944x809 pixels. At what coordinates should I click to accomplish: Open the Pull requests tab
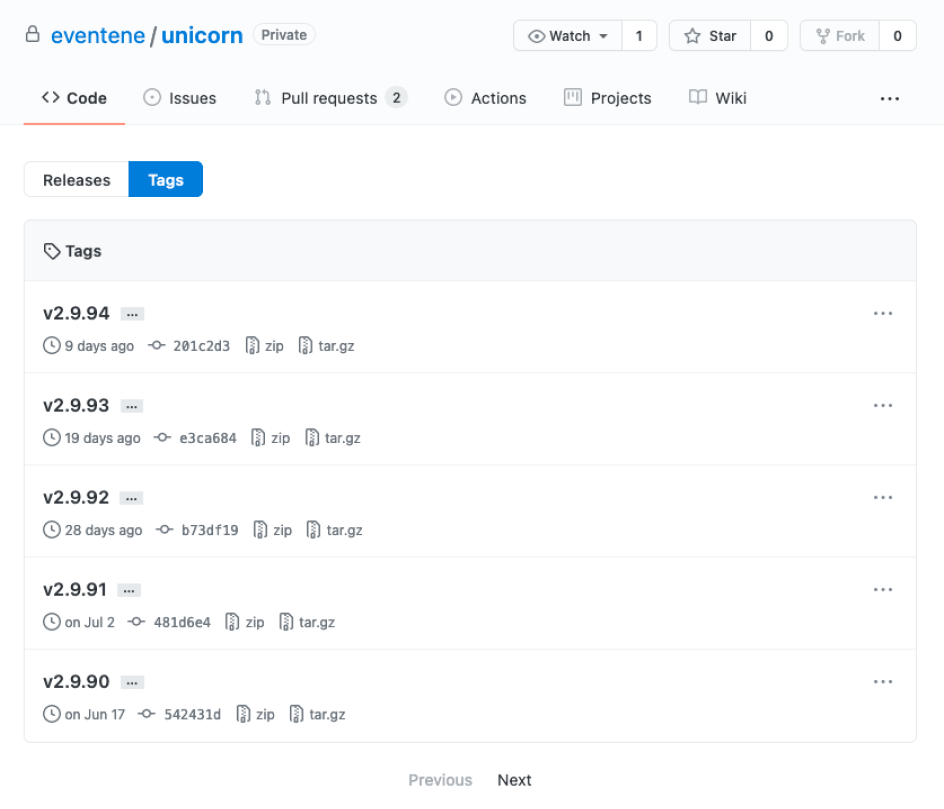point(331,98)
